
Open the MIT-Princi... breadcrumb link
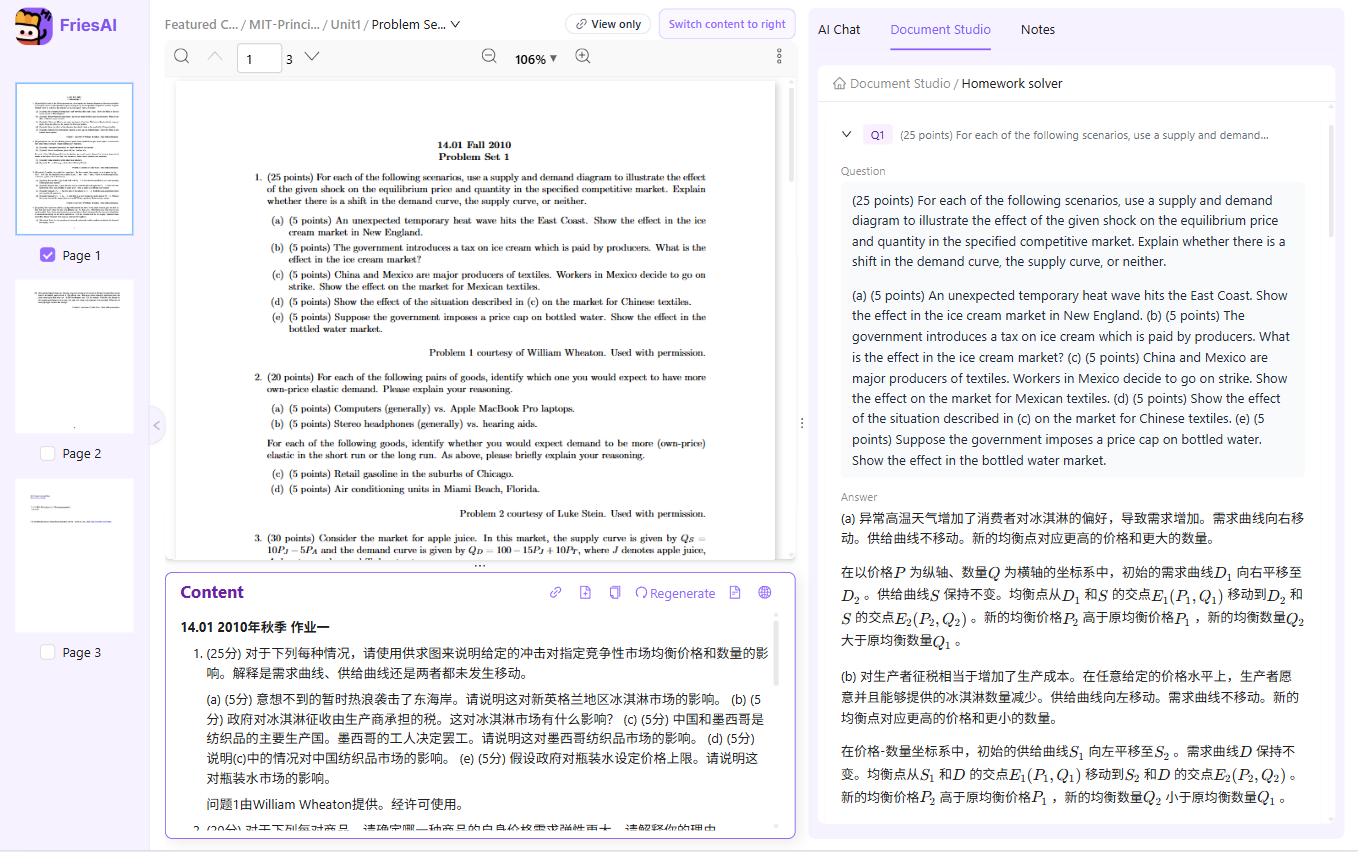click(x=285, y=24)
